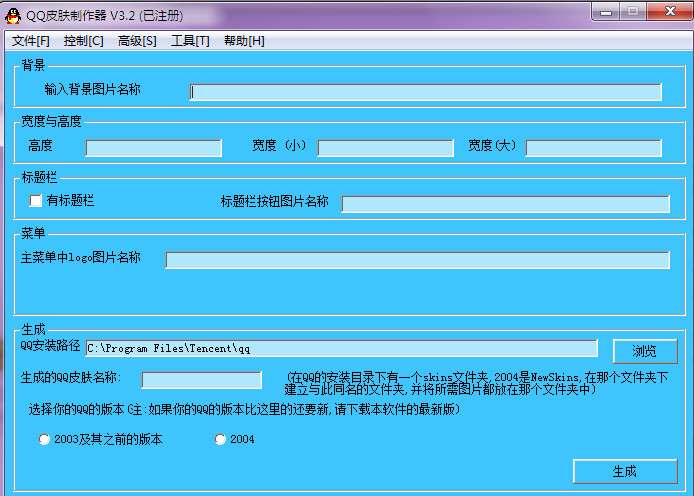Select the 2003及其之前的版本 radio button
The height and width of the screenshot is (496, 694).
(44, 439)
